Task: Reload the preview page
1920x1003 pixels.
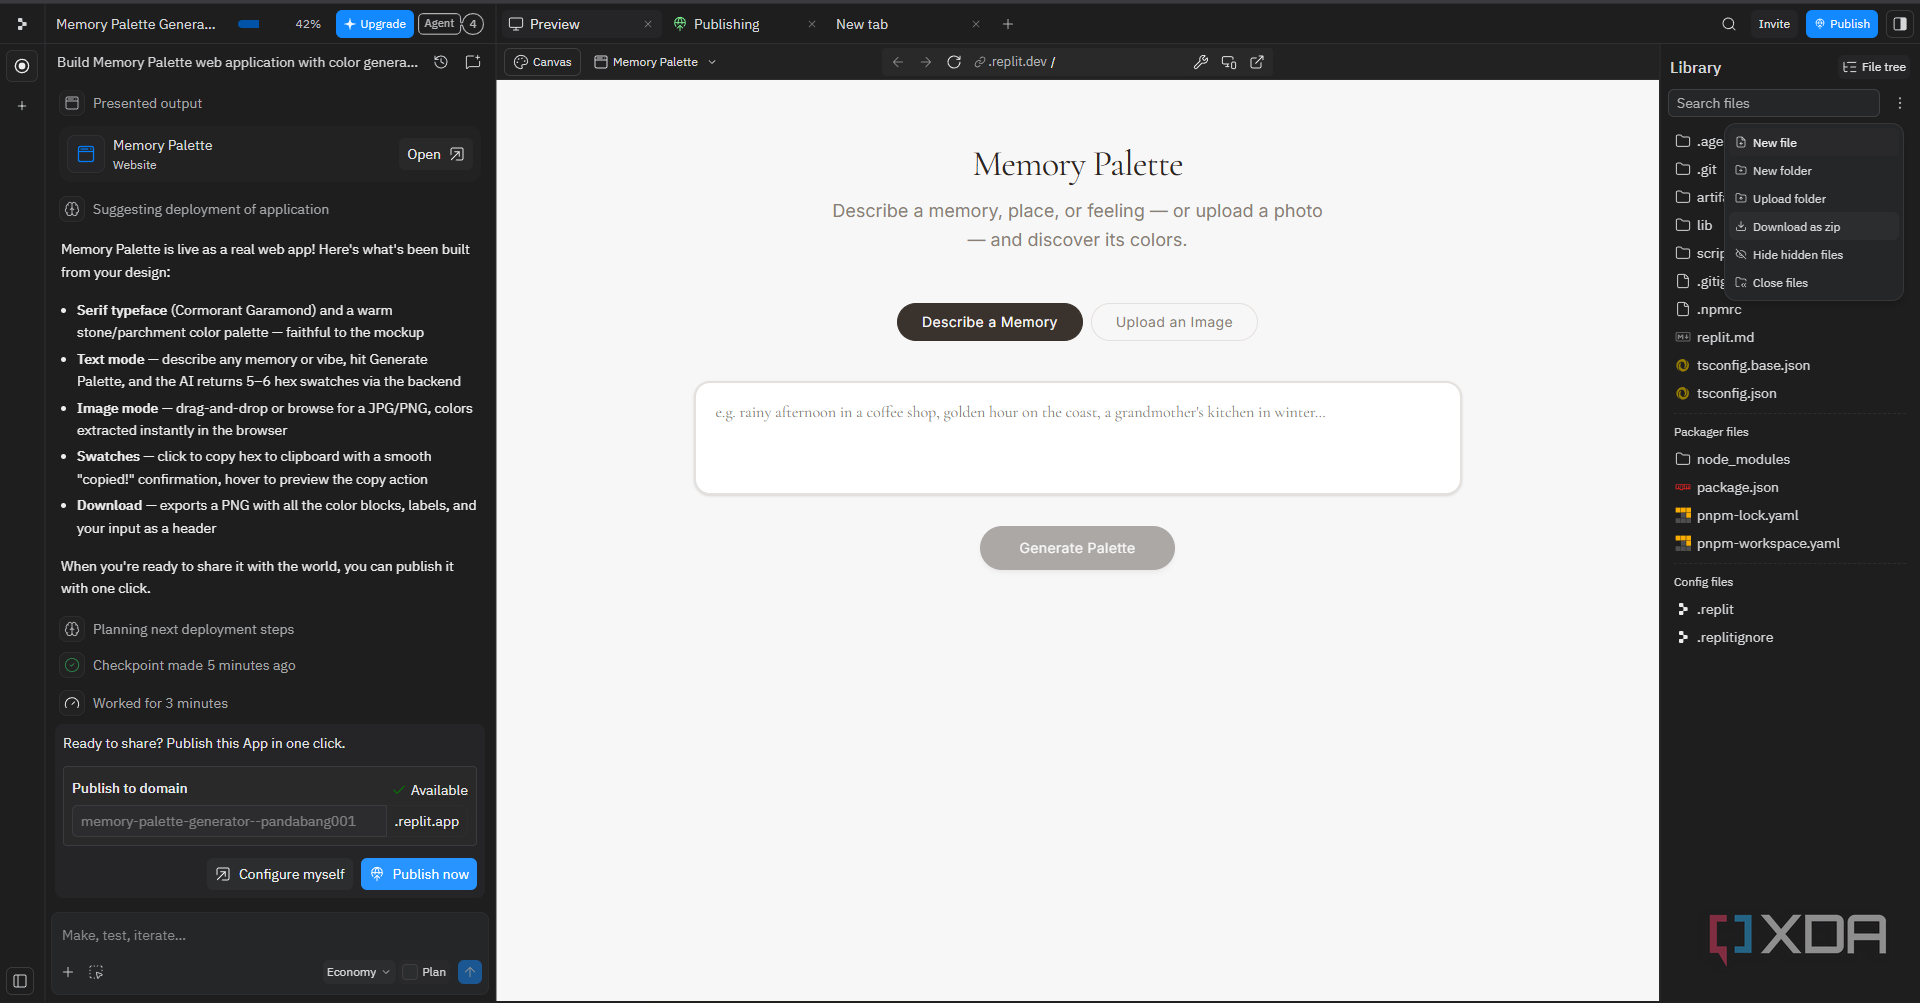Action: coord(954,62)
